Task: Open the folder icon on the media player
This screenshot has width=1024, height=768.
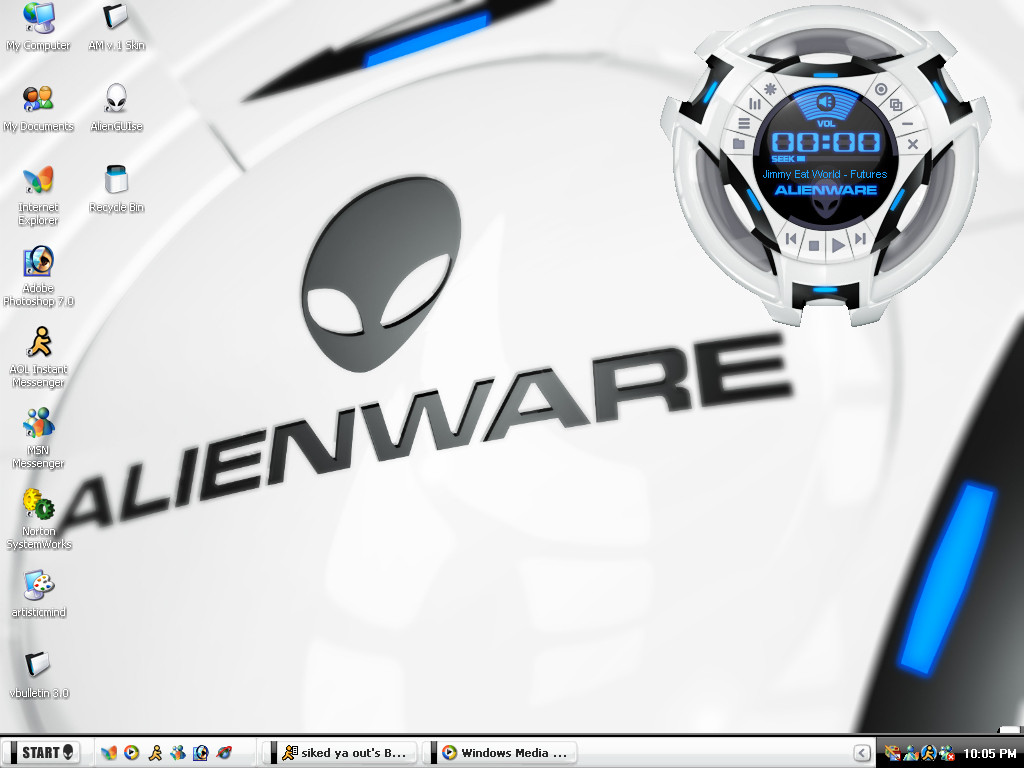Action: 739,144
